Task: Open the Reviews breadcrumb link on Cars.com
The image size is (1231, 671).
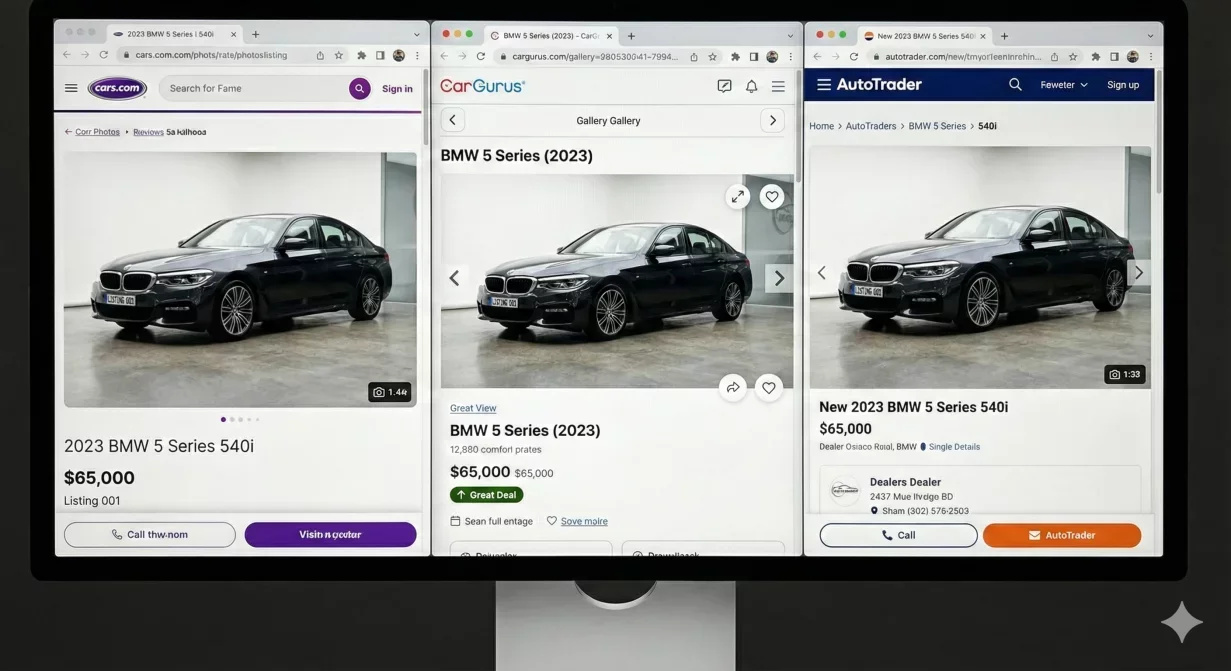Action: pyautogui.click(x=148, y=132)
